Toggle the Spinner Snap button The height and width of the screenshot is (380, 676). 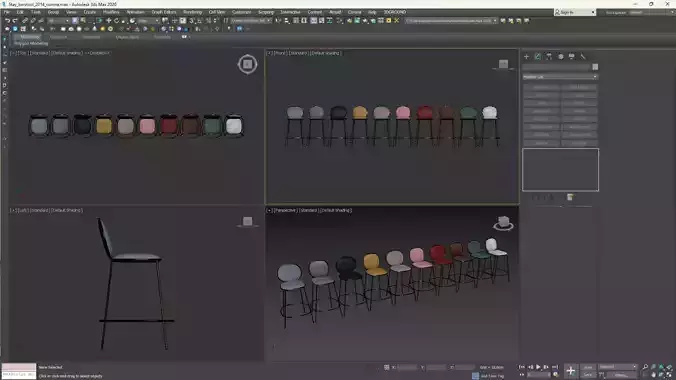[x=215, y=20]
